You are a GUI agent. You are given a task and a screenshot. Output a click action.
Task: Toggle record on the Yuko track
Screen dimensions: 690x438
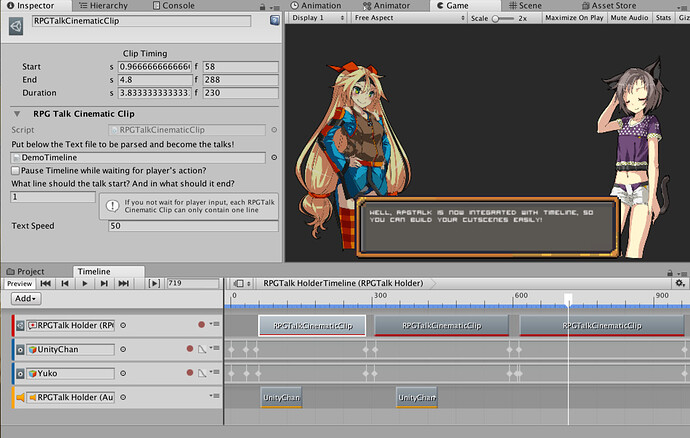pos(190,372)
